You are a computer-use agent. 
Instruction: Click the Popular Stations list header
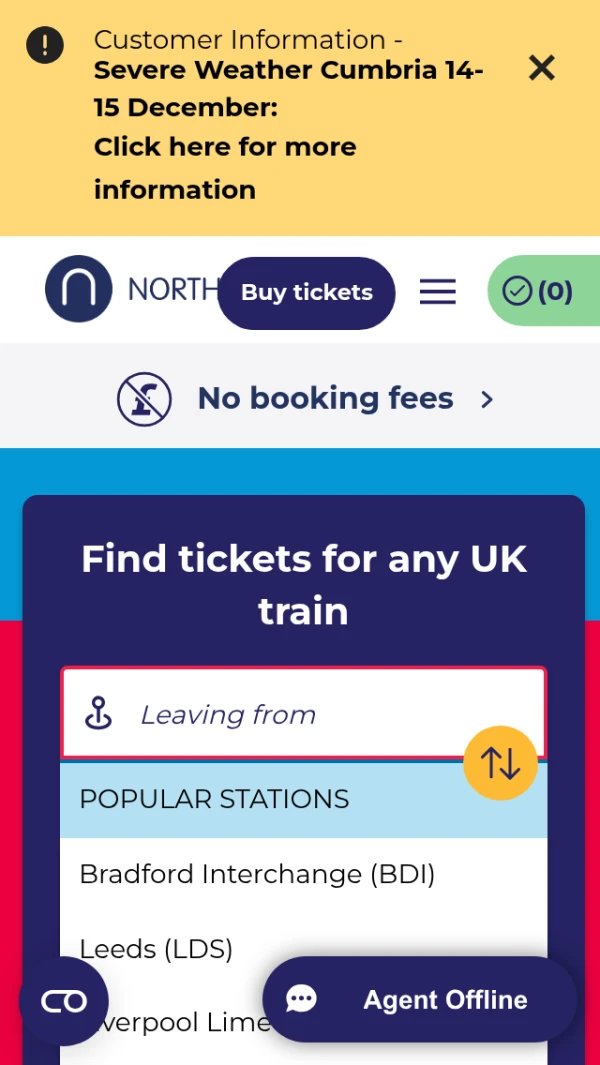point(214,799)
